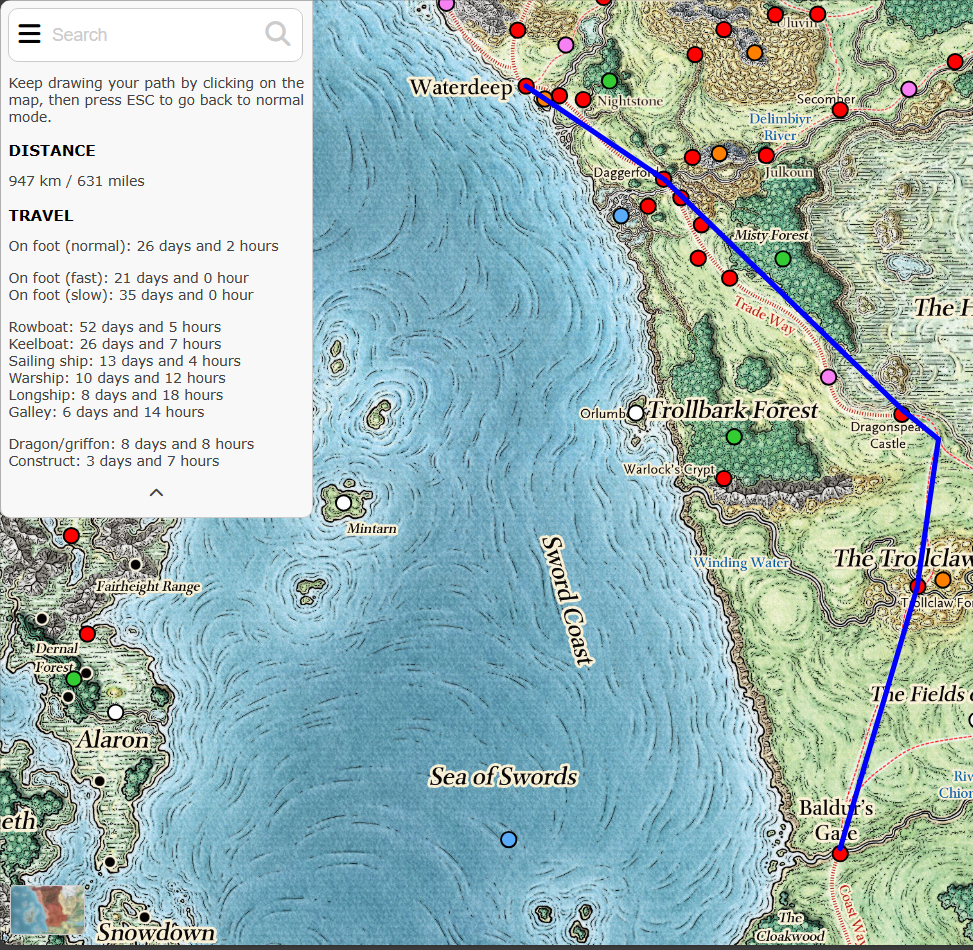Click the Sword Coast map label
This screenshot has height=950, width=973.
point(566,599)
